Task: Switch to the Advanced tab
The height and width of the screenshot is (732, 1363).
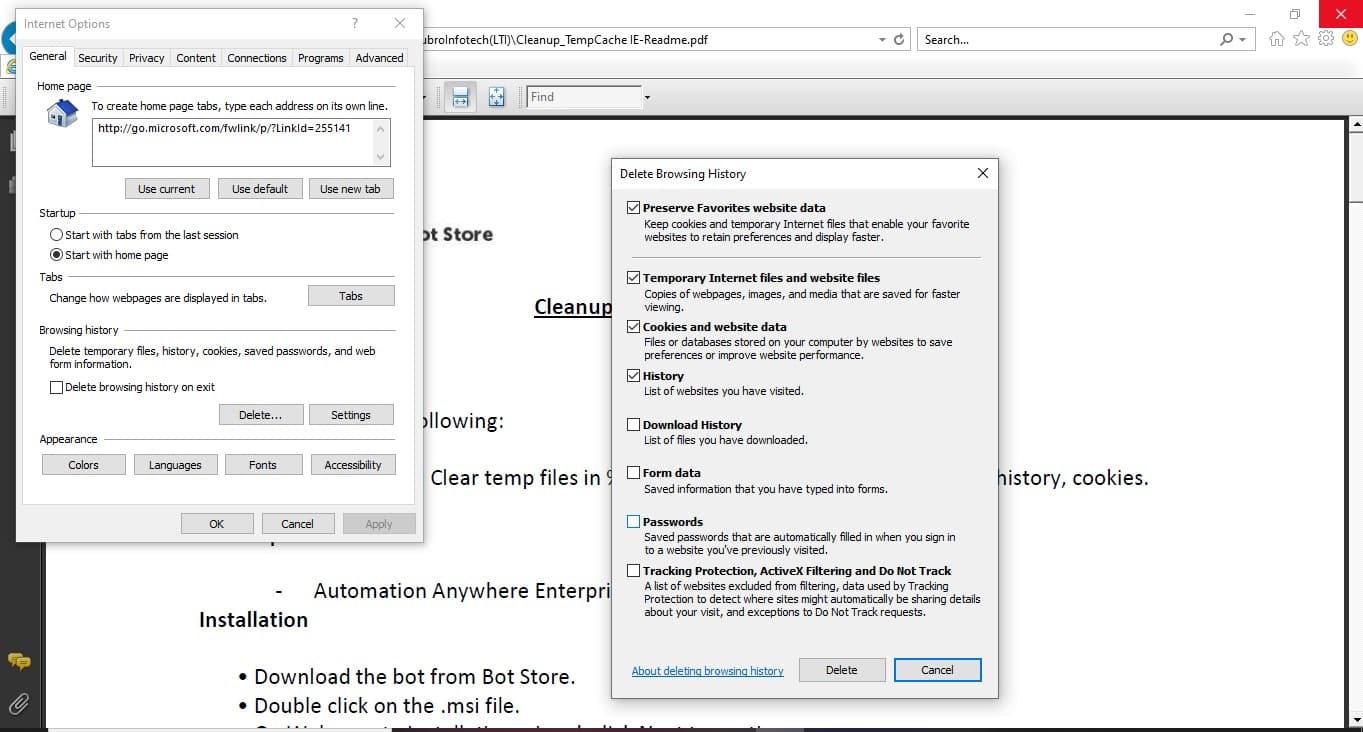Action: pyautogui.click(x=379, y=58)
